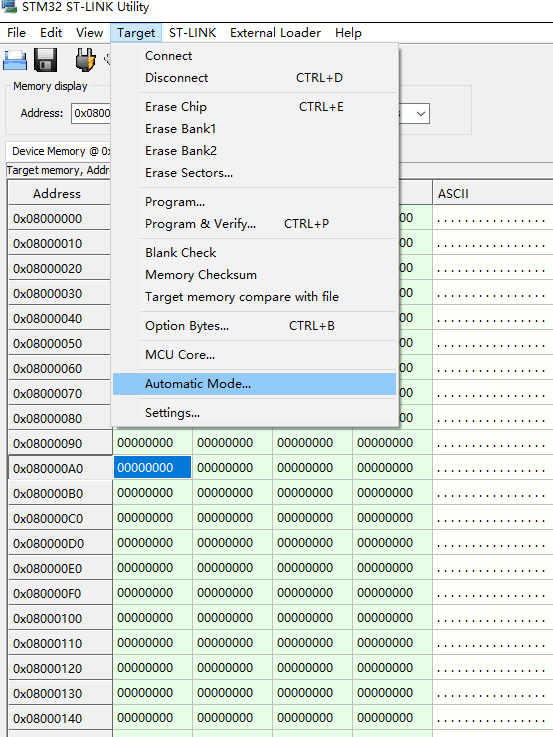
Task: Click address cell 0x080000A0
Action: tap(60, 468)
